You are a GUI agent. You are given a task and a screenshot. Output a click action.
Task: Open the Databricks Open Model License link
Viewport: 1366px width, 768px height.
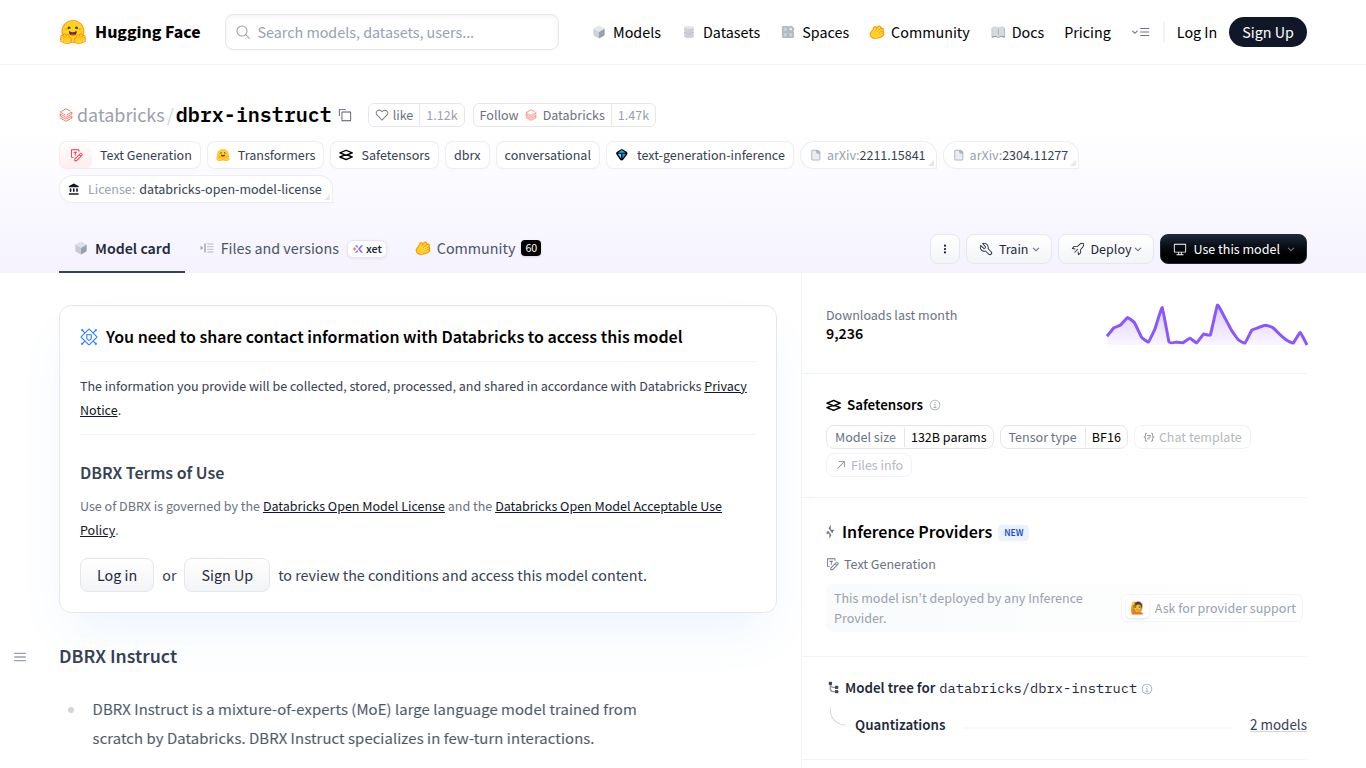pyautogui.click(x=354, y=507)
